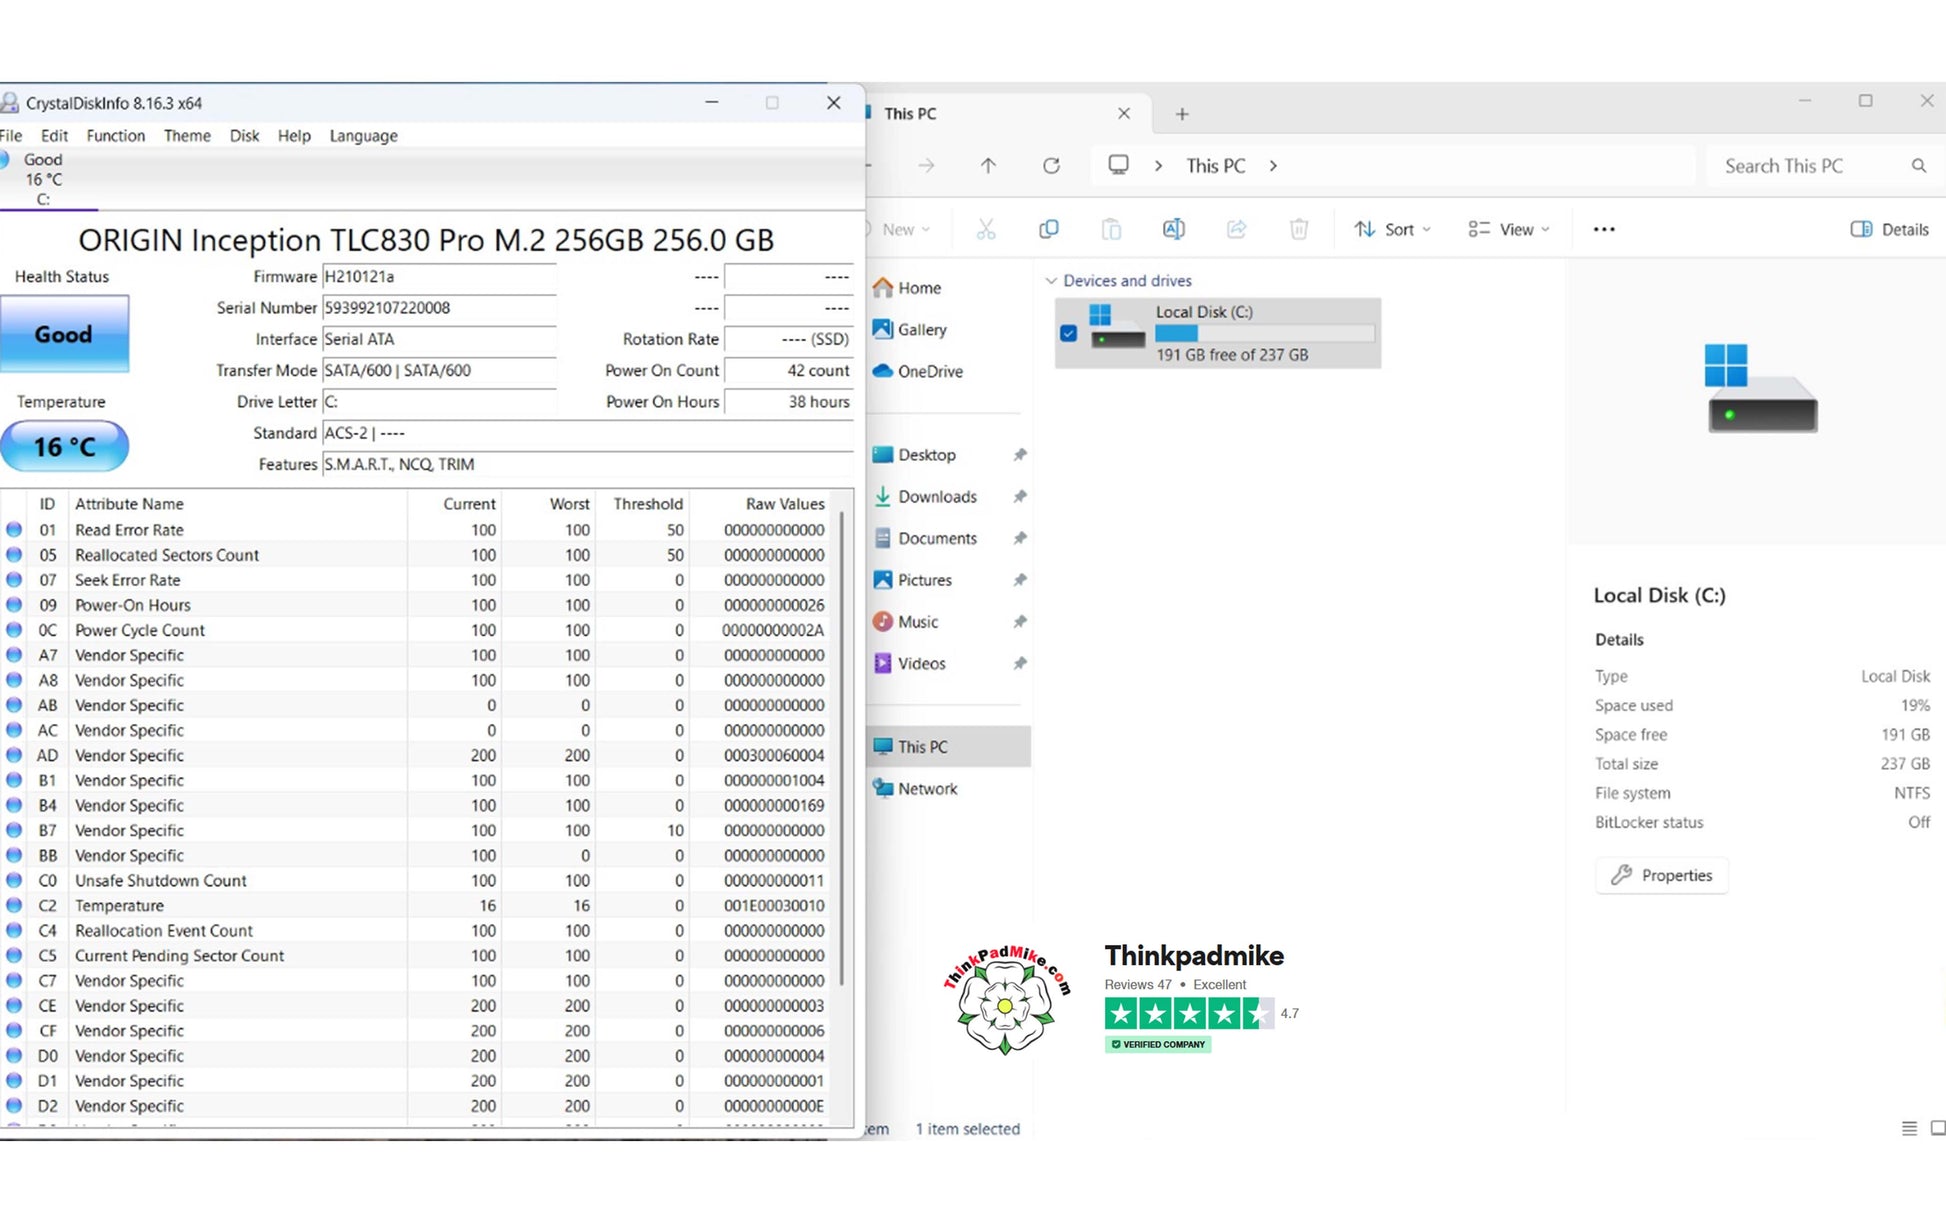
Task: Open Videos in the navigation pane
Action: point(909,663)
